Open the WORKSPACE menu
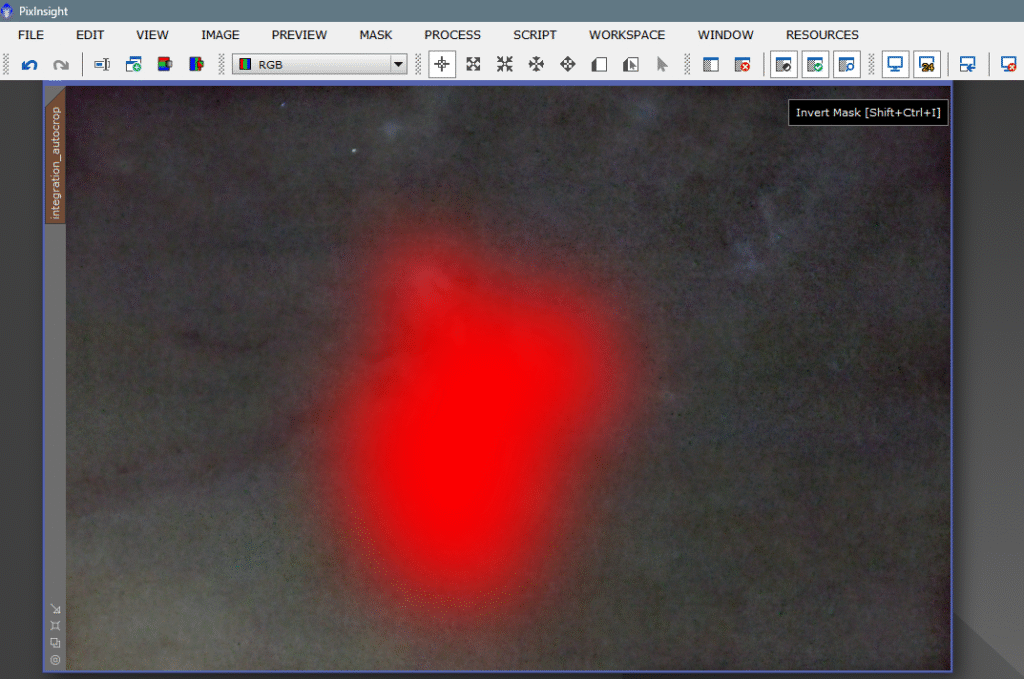Viewport: 1024px width, 679px height. (627, 35)
